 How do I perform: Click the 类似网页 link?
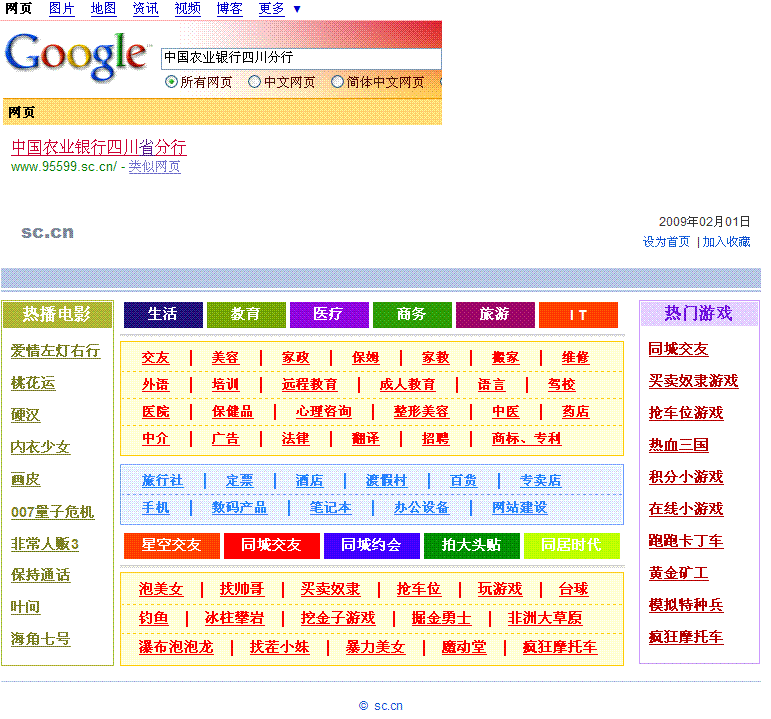tap(154, 167)
